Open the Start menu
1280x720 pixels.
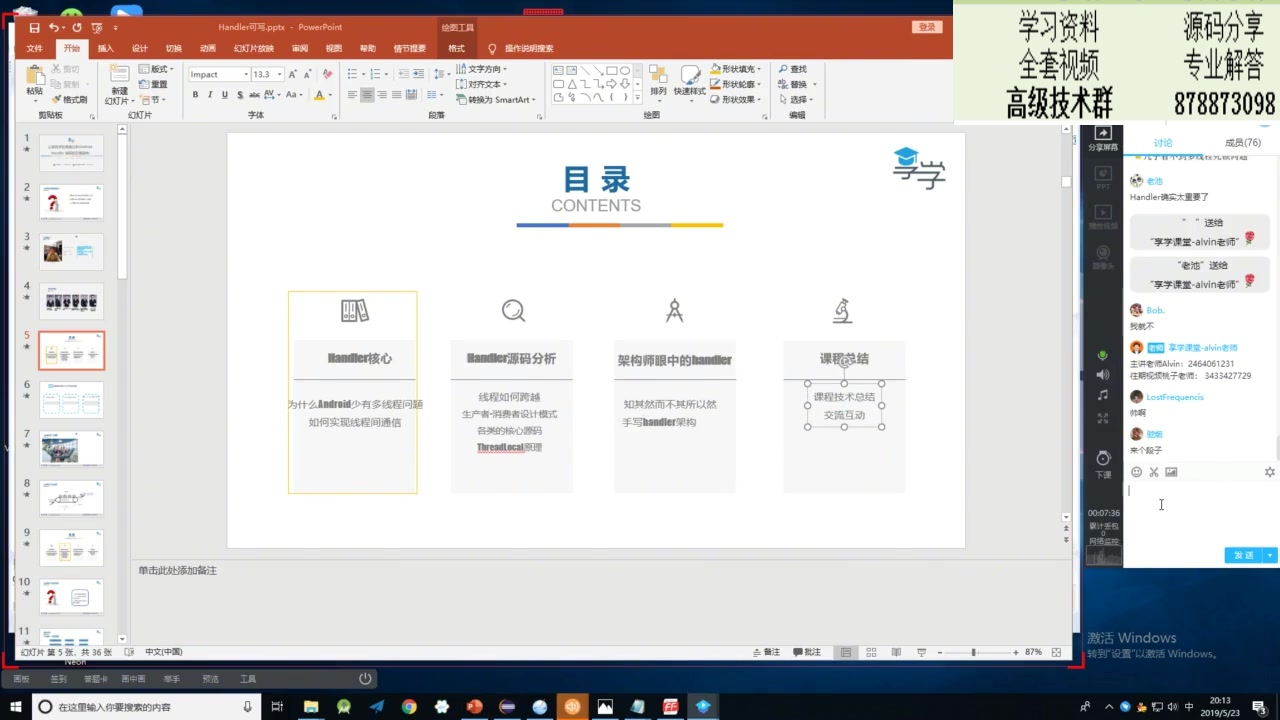(16, 707)
